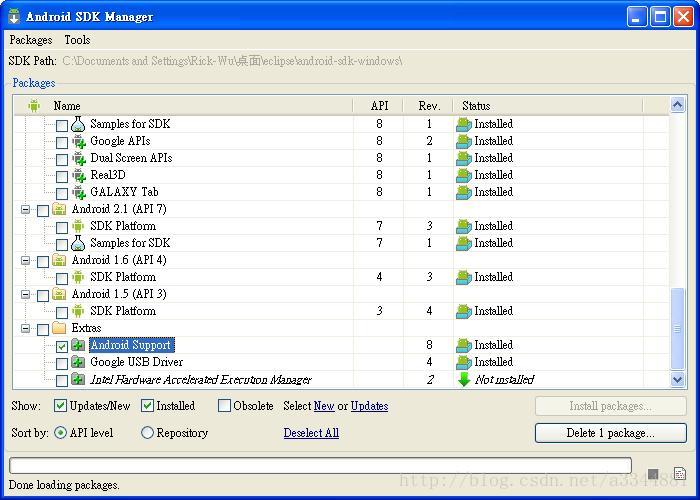The image size is (700, 500).
Task: Select the Android Support row text
Action: tap(131, 345)
